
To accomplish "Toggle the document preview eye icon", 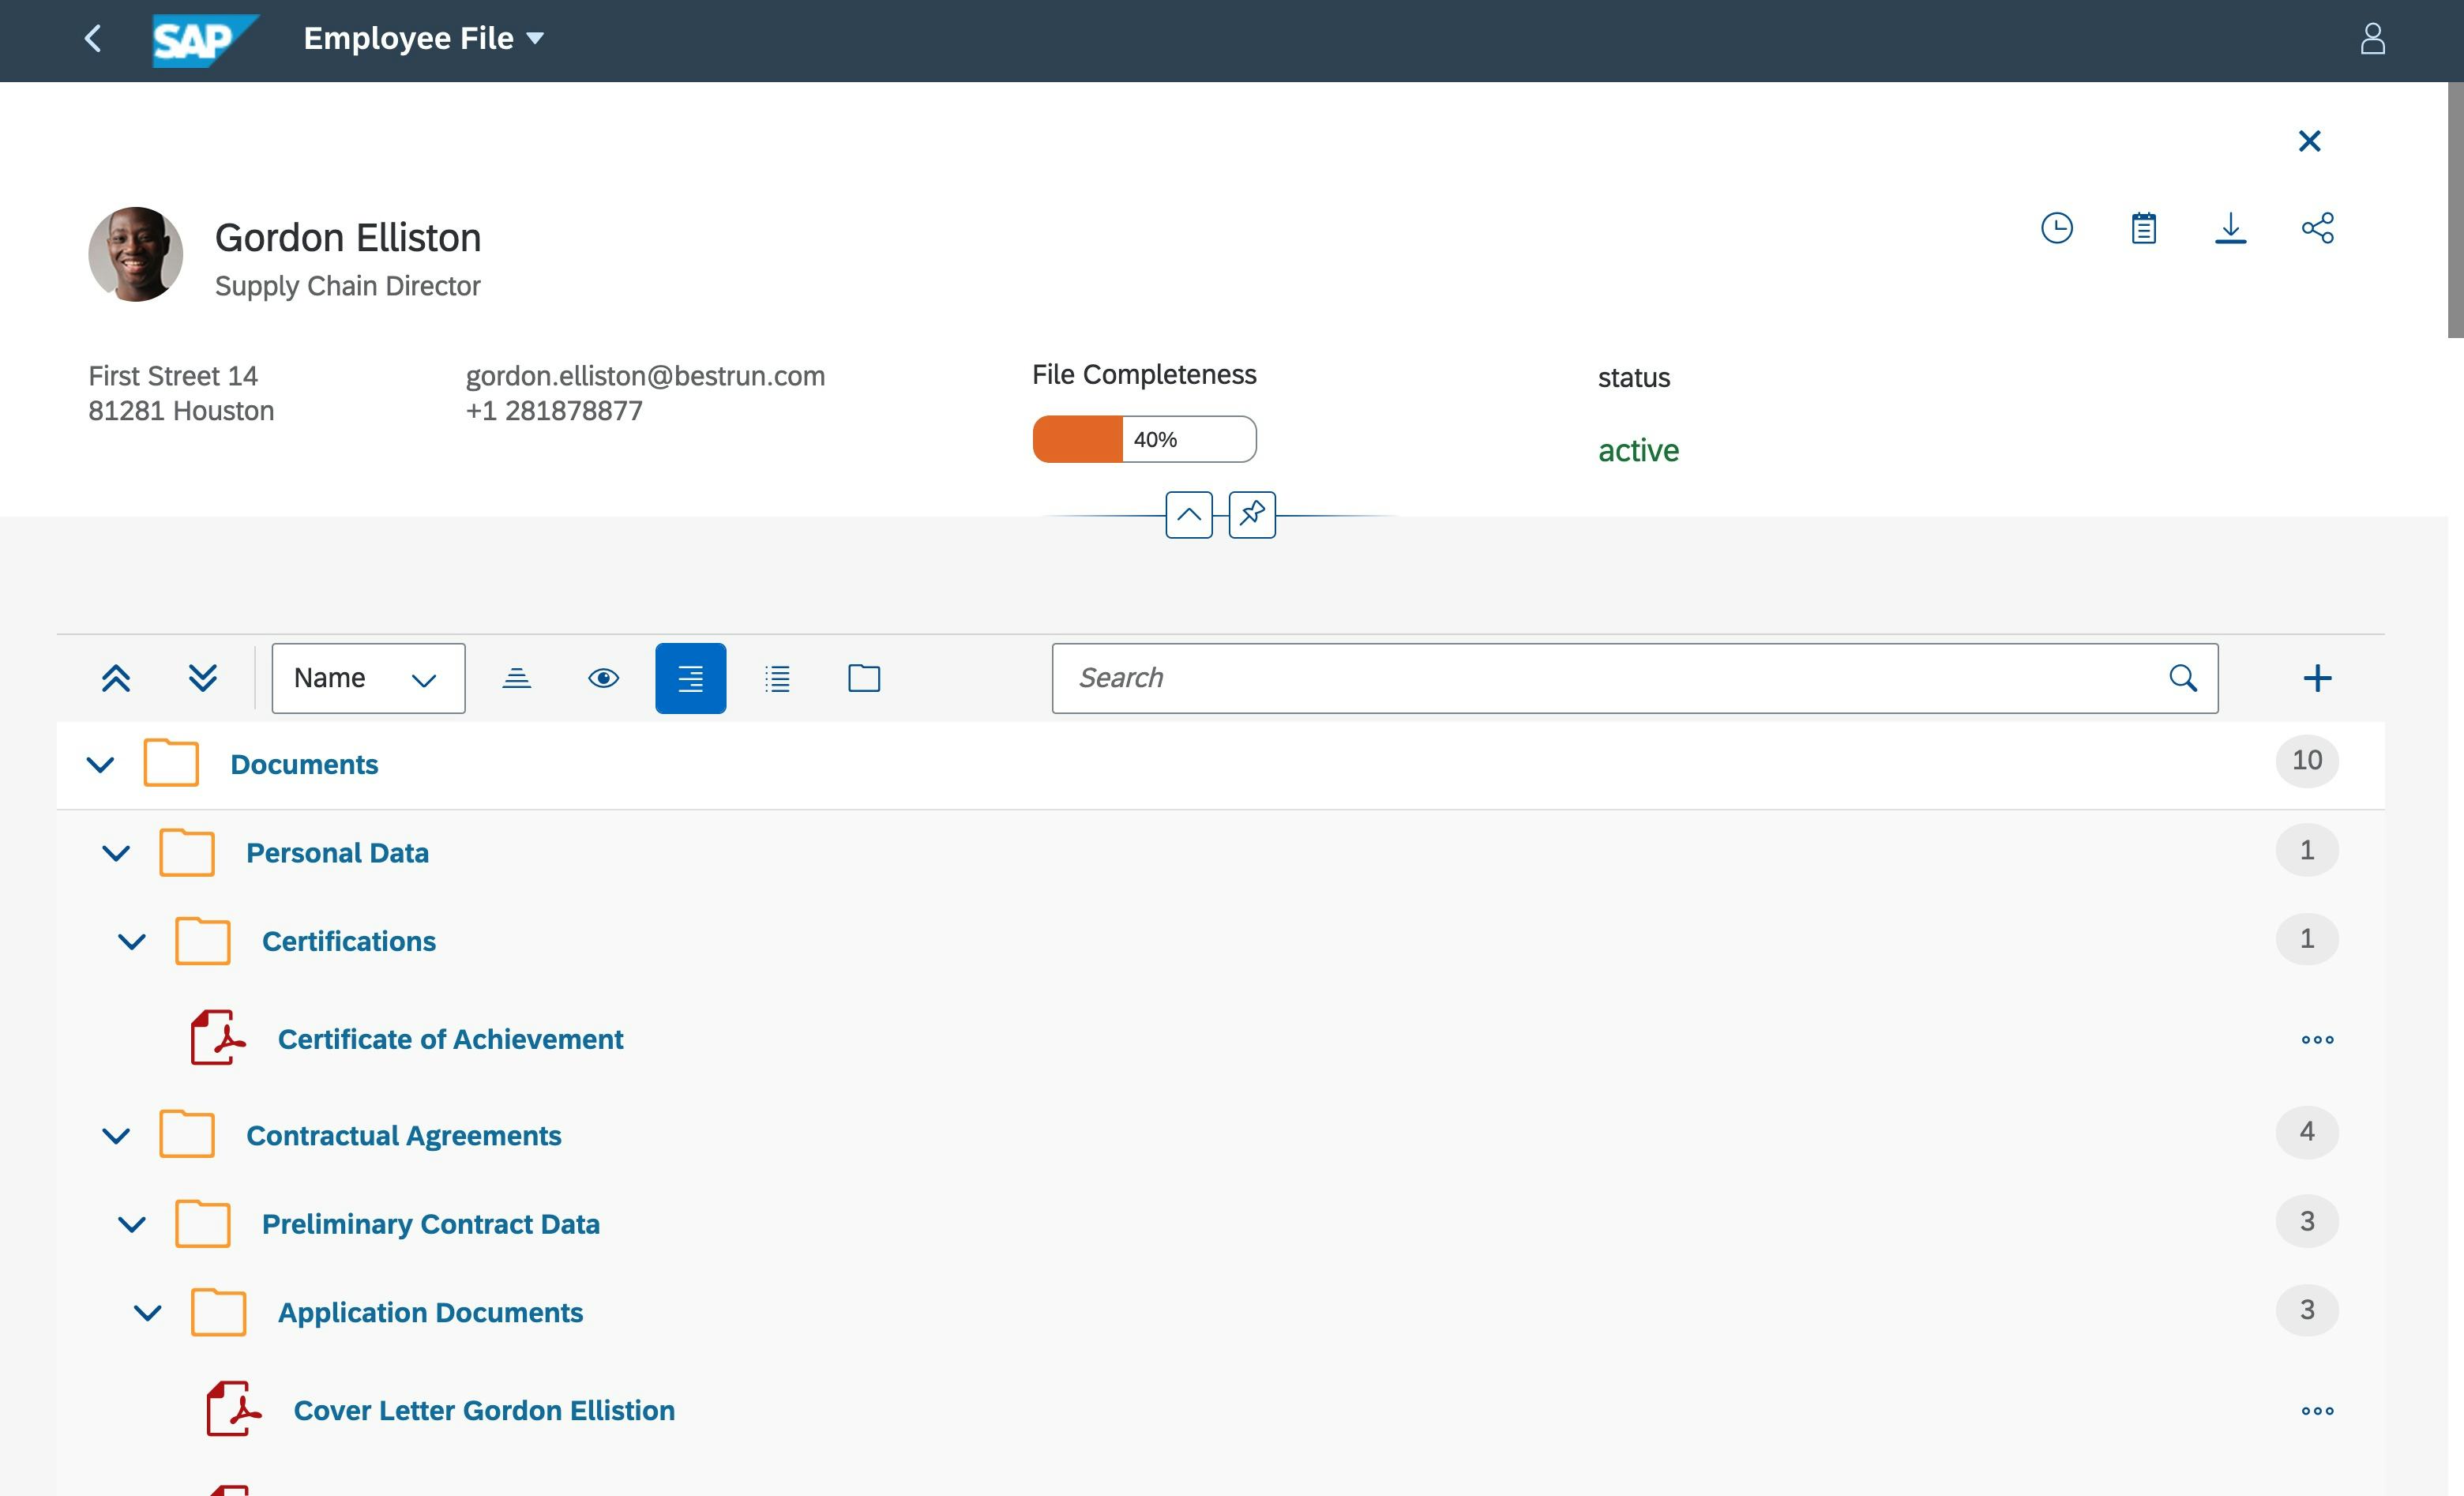I will pos(604,678).
